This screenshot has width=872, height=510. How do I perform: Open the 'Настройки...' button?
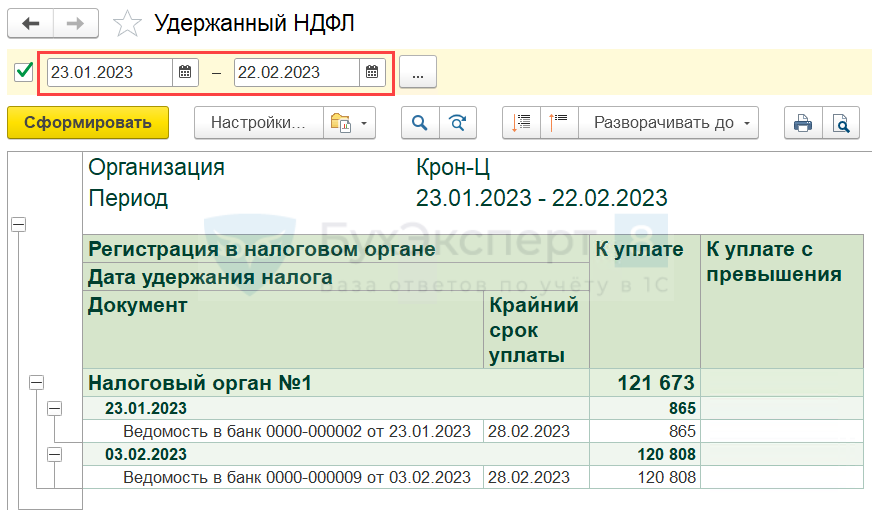tap(257, 123)
